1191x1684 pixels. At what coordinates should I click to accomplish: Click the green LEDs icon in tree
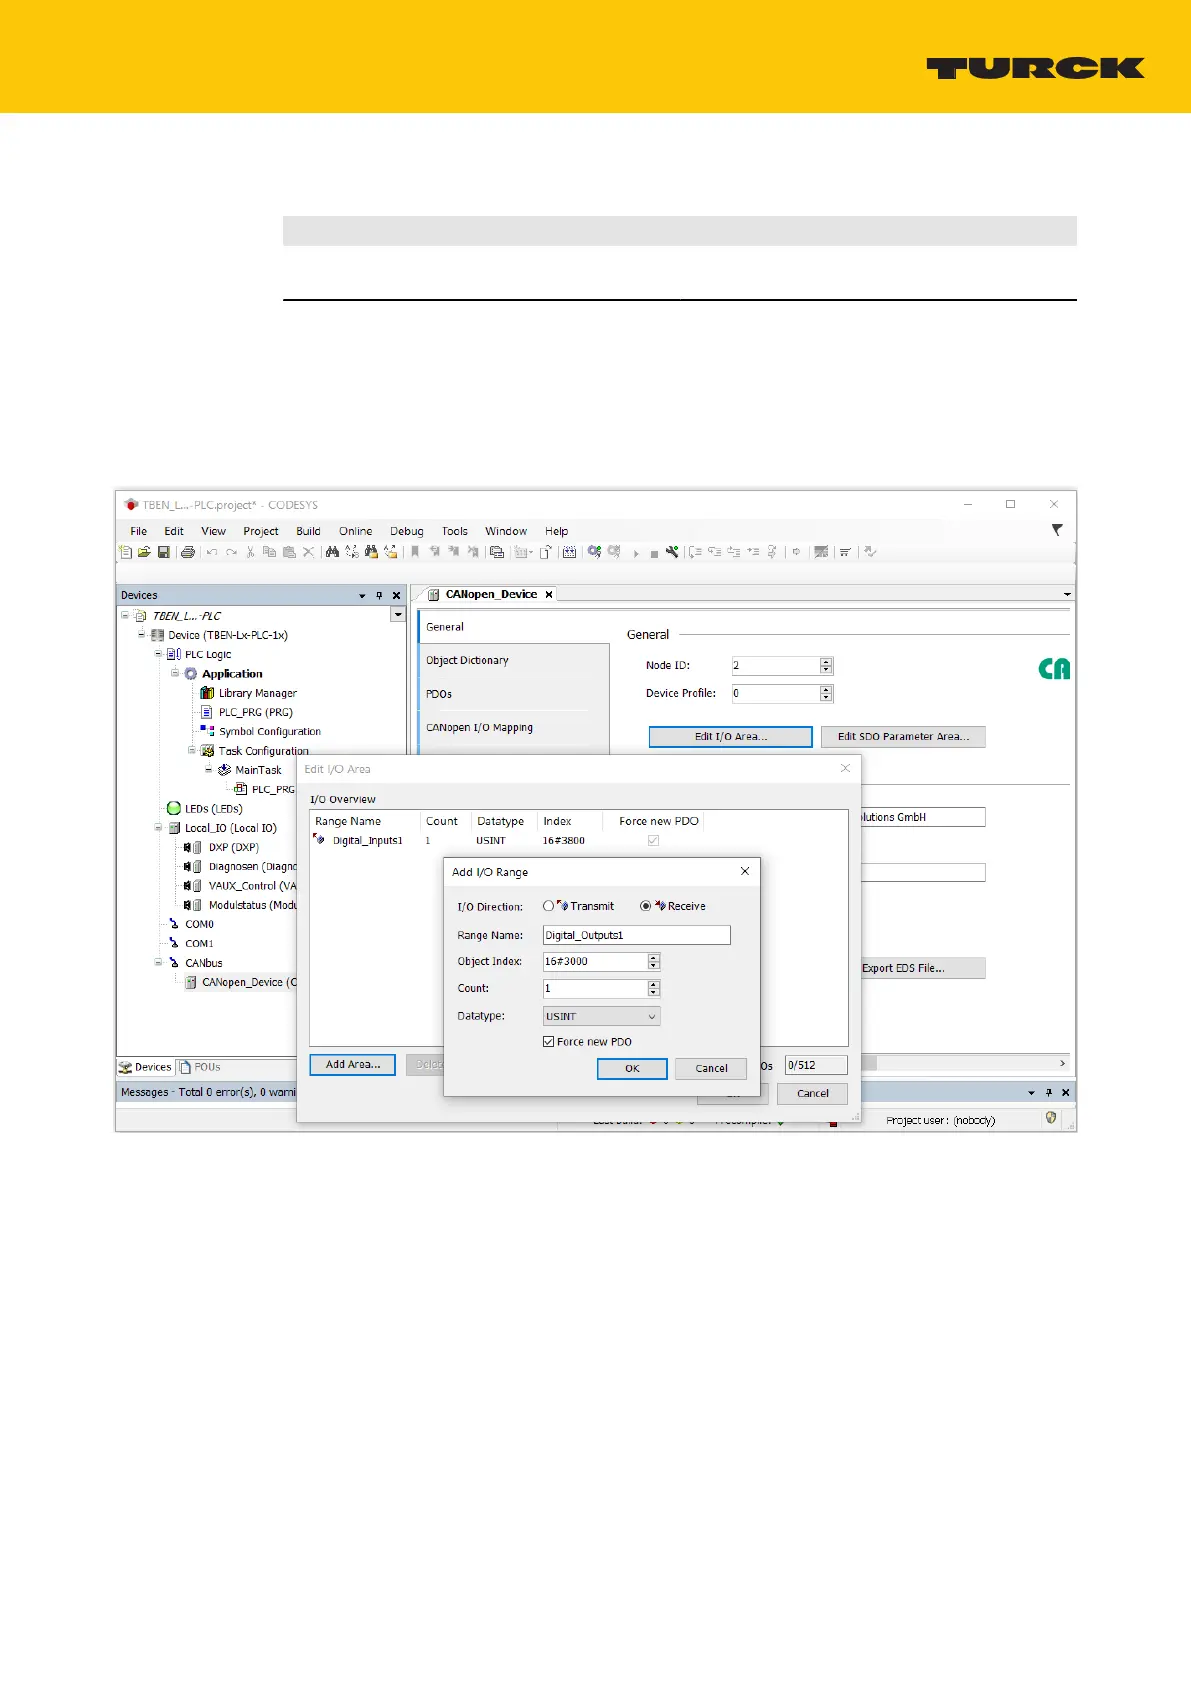pos(174,808)
